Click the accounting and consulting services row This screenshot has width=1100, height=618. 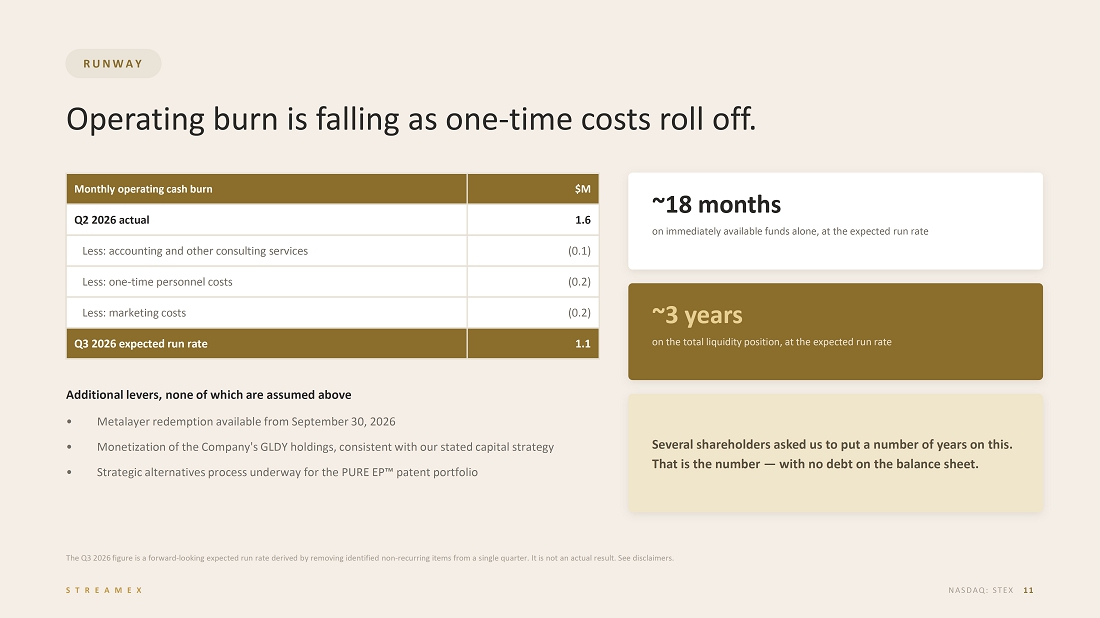tap(333, 250)
